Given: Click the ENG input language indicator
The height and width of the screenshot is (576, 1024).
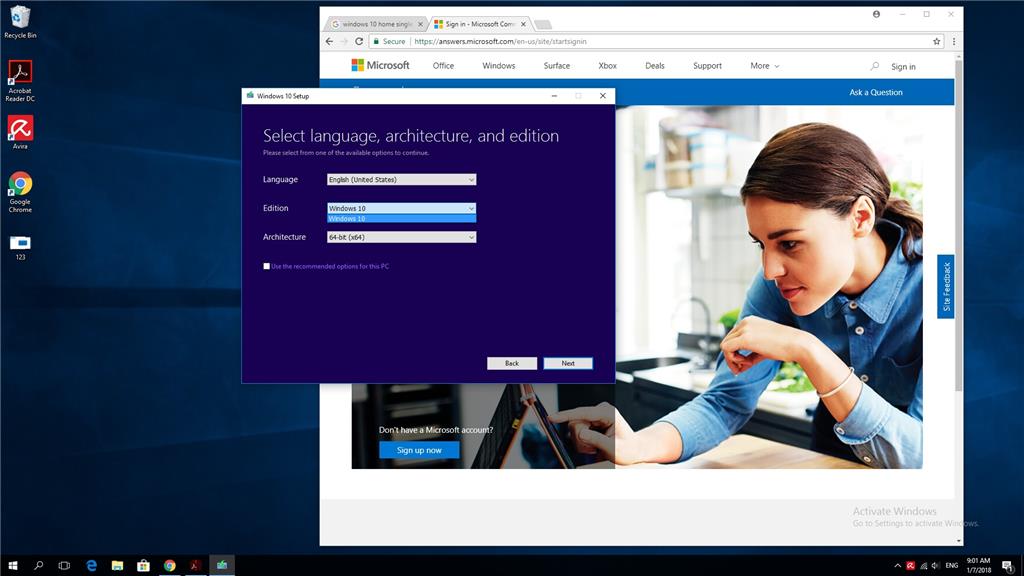Looking at the screenshot, I should pyautogui.click(x=952, y=566).
